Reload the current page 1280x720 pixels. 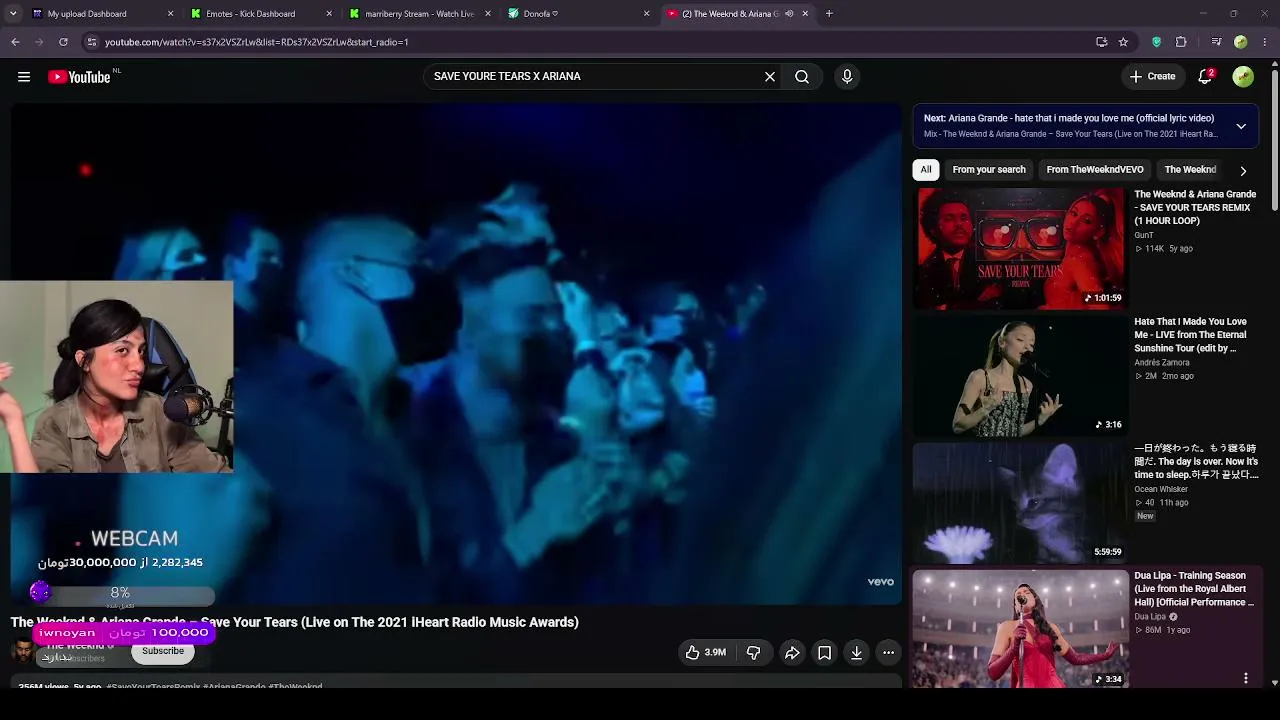coord(63,42)
